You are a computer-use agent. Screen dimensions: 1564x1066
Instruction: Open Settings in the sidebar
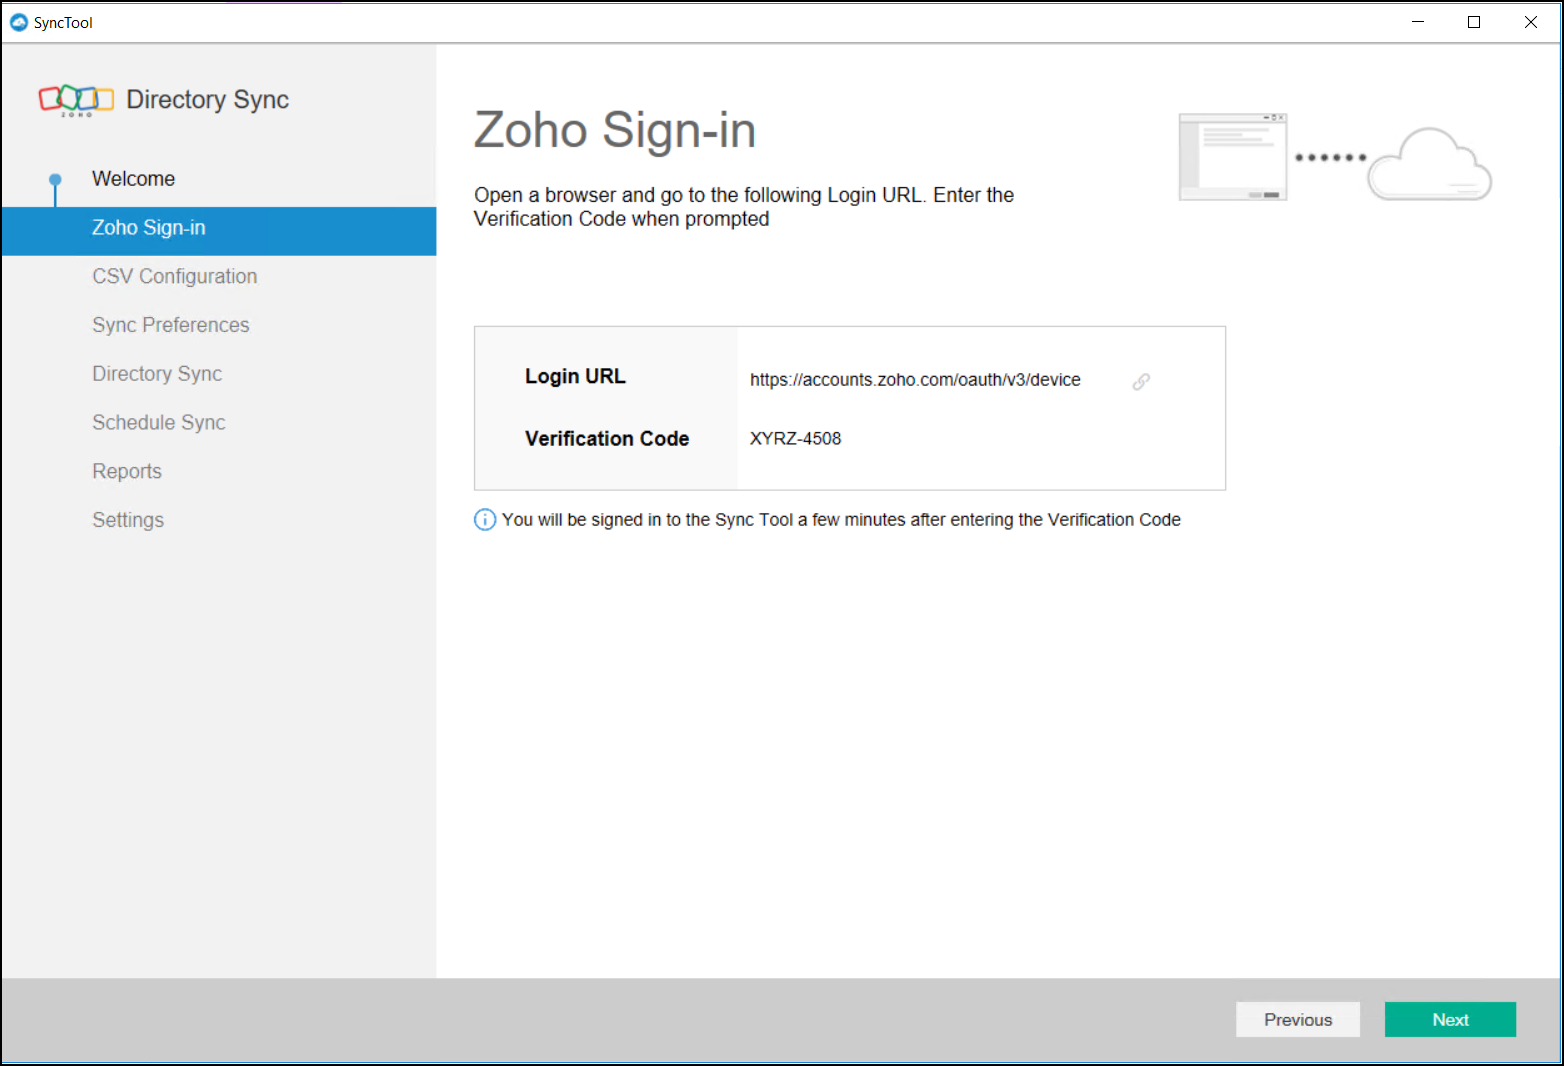pos(128,520)
